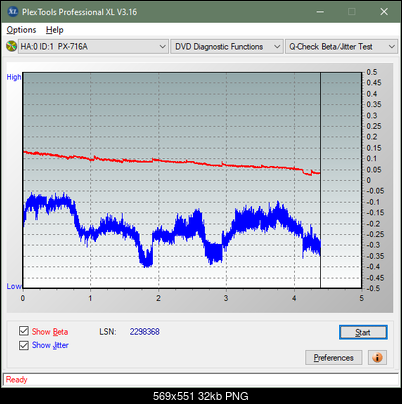
Task: Click the red beta curve on the graph
Action: tap(173, 162)
